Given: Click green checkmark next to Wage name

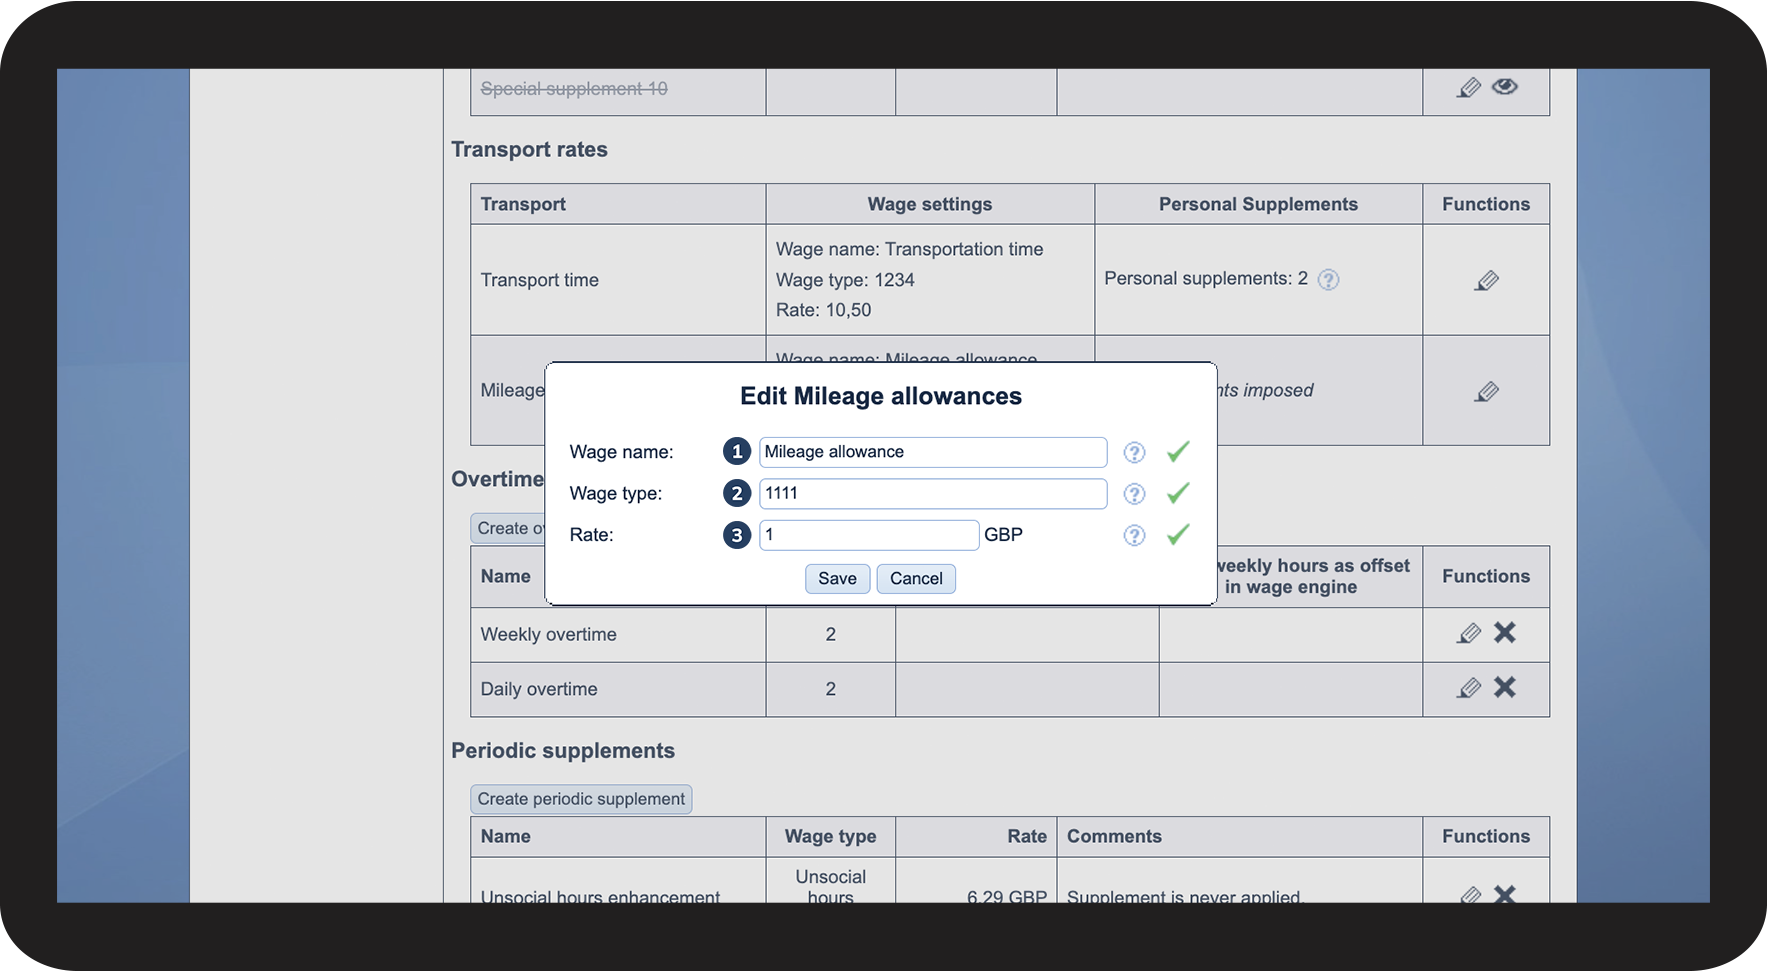Looking at the screenshot, I should [x=1178, y=452].
